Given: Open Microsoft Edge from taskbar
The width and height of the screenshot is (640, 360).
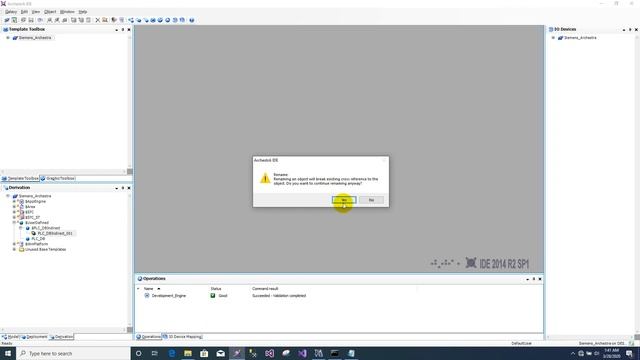Looking at the screenshot, I should click(172, 353).
